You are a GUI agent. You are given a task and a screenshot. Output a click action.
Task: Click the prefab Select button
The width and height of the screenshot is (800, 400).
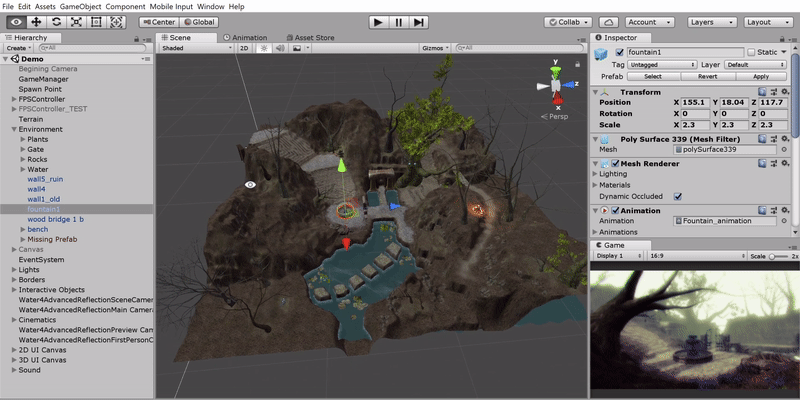pyautogui.click(x=653, y=77)
